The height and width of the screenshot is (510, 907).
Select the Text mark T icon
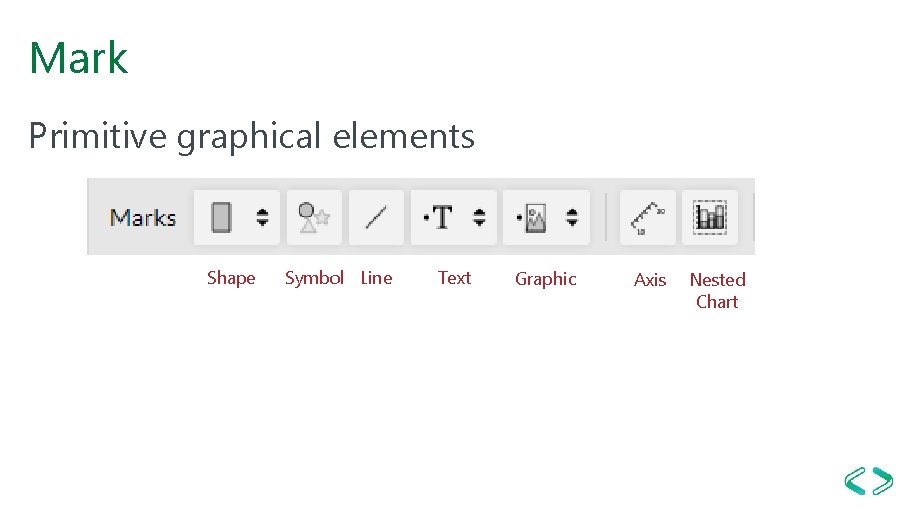(x=438, y=217)
